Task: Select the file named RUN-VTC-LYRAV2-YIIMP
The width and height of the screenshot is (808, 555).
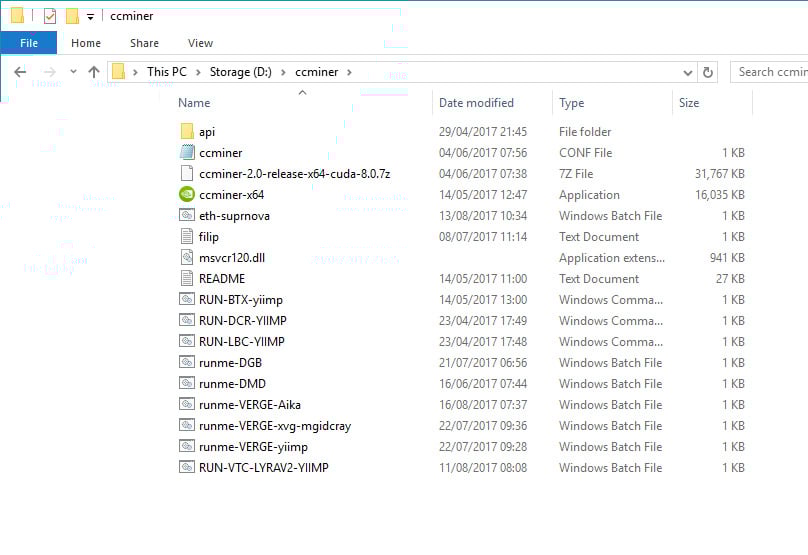Action: pos(264,468)
